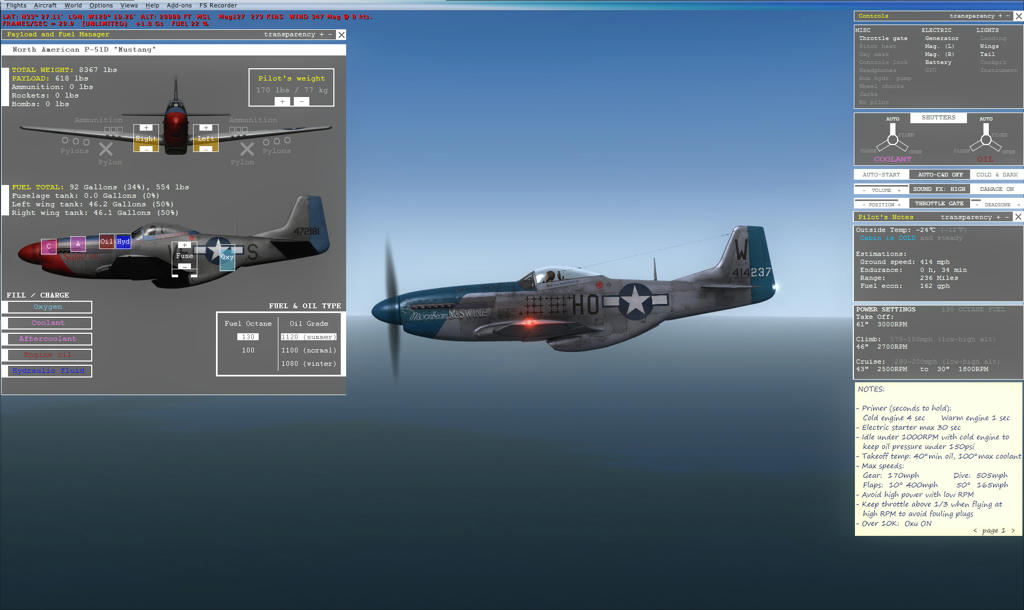1024x610 pixels.
Task: Select 130 fuel octane
Action: point(248,337)
